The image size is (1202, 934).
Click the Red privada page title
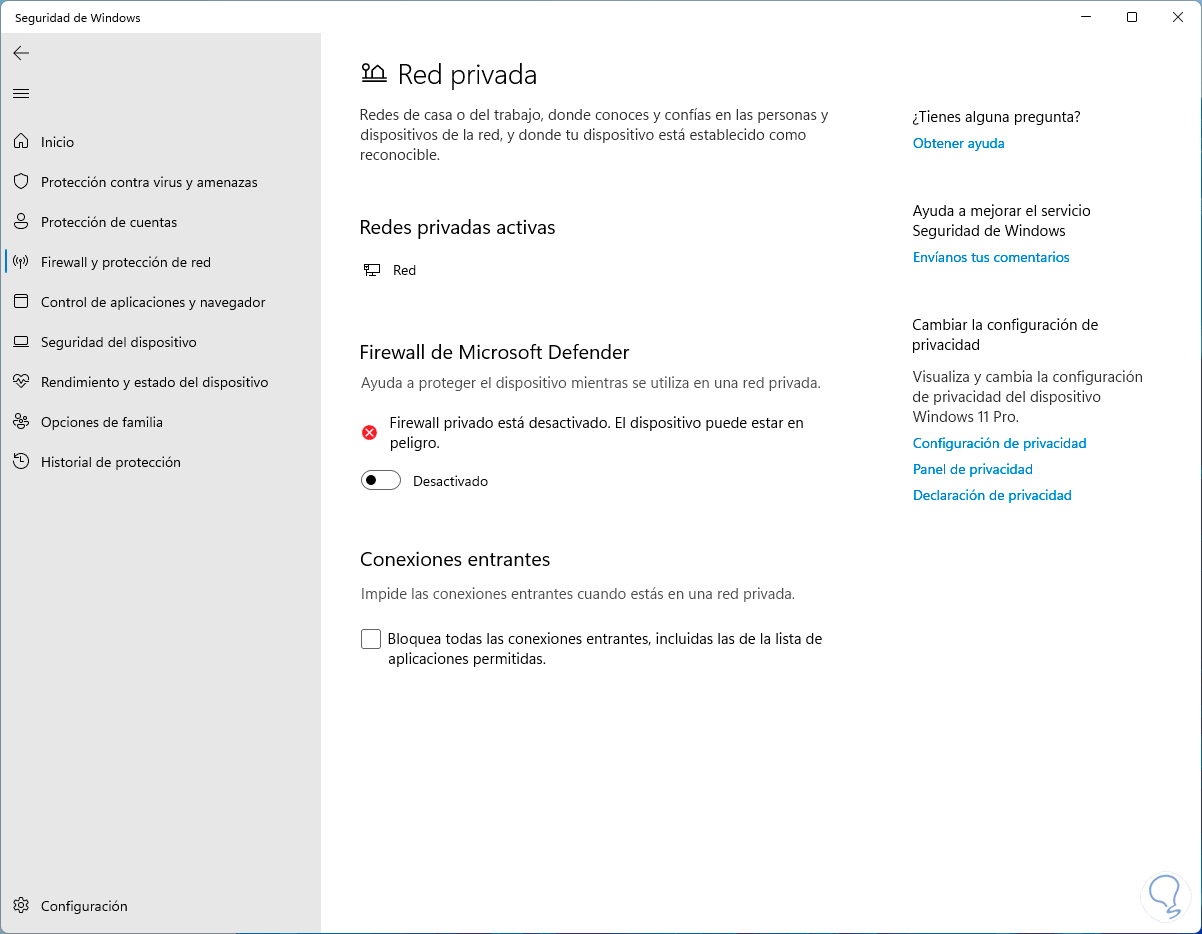pyautogui.click(x=467, y=74)
